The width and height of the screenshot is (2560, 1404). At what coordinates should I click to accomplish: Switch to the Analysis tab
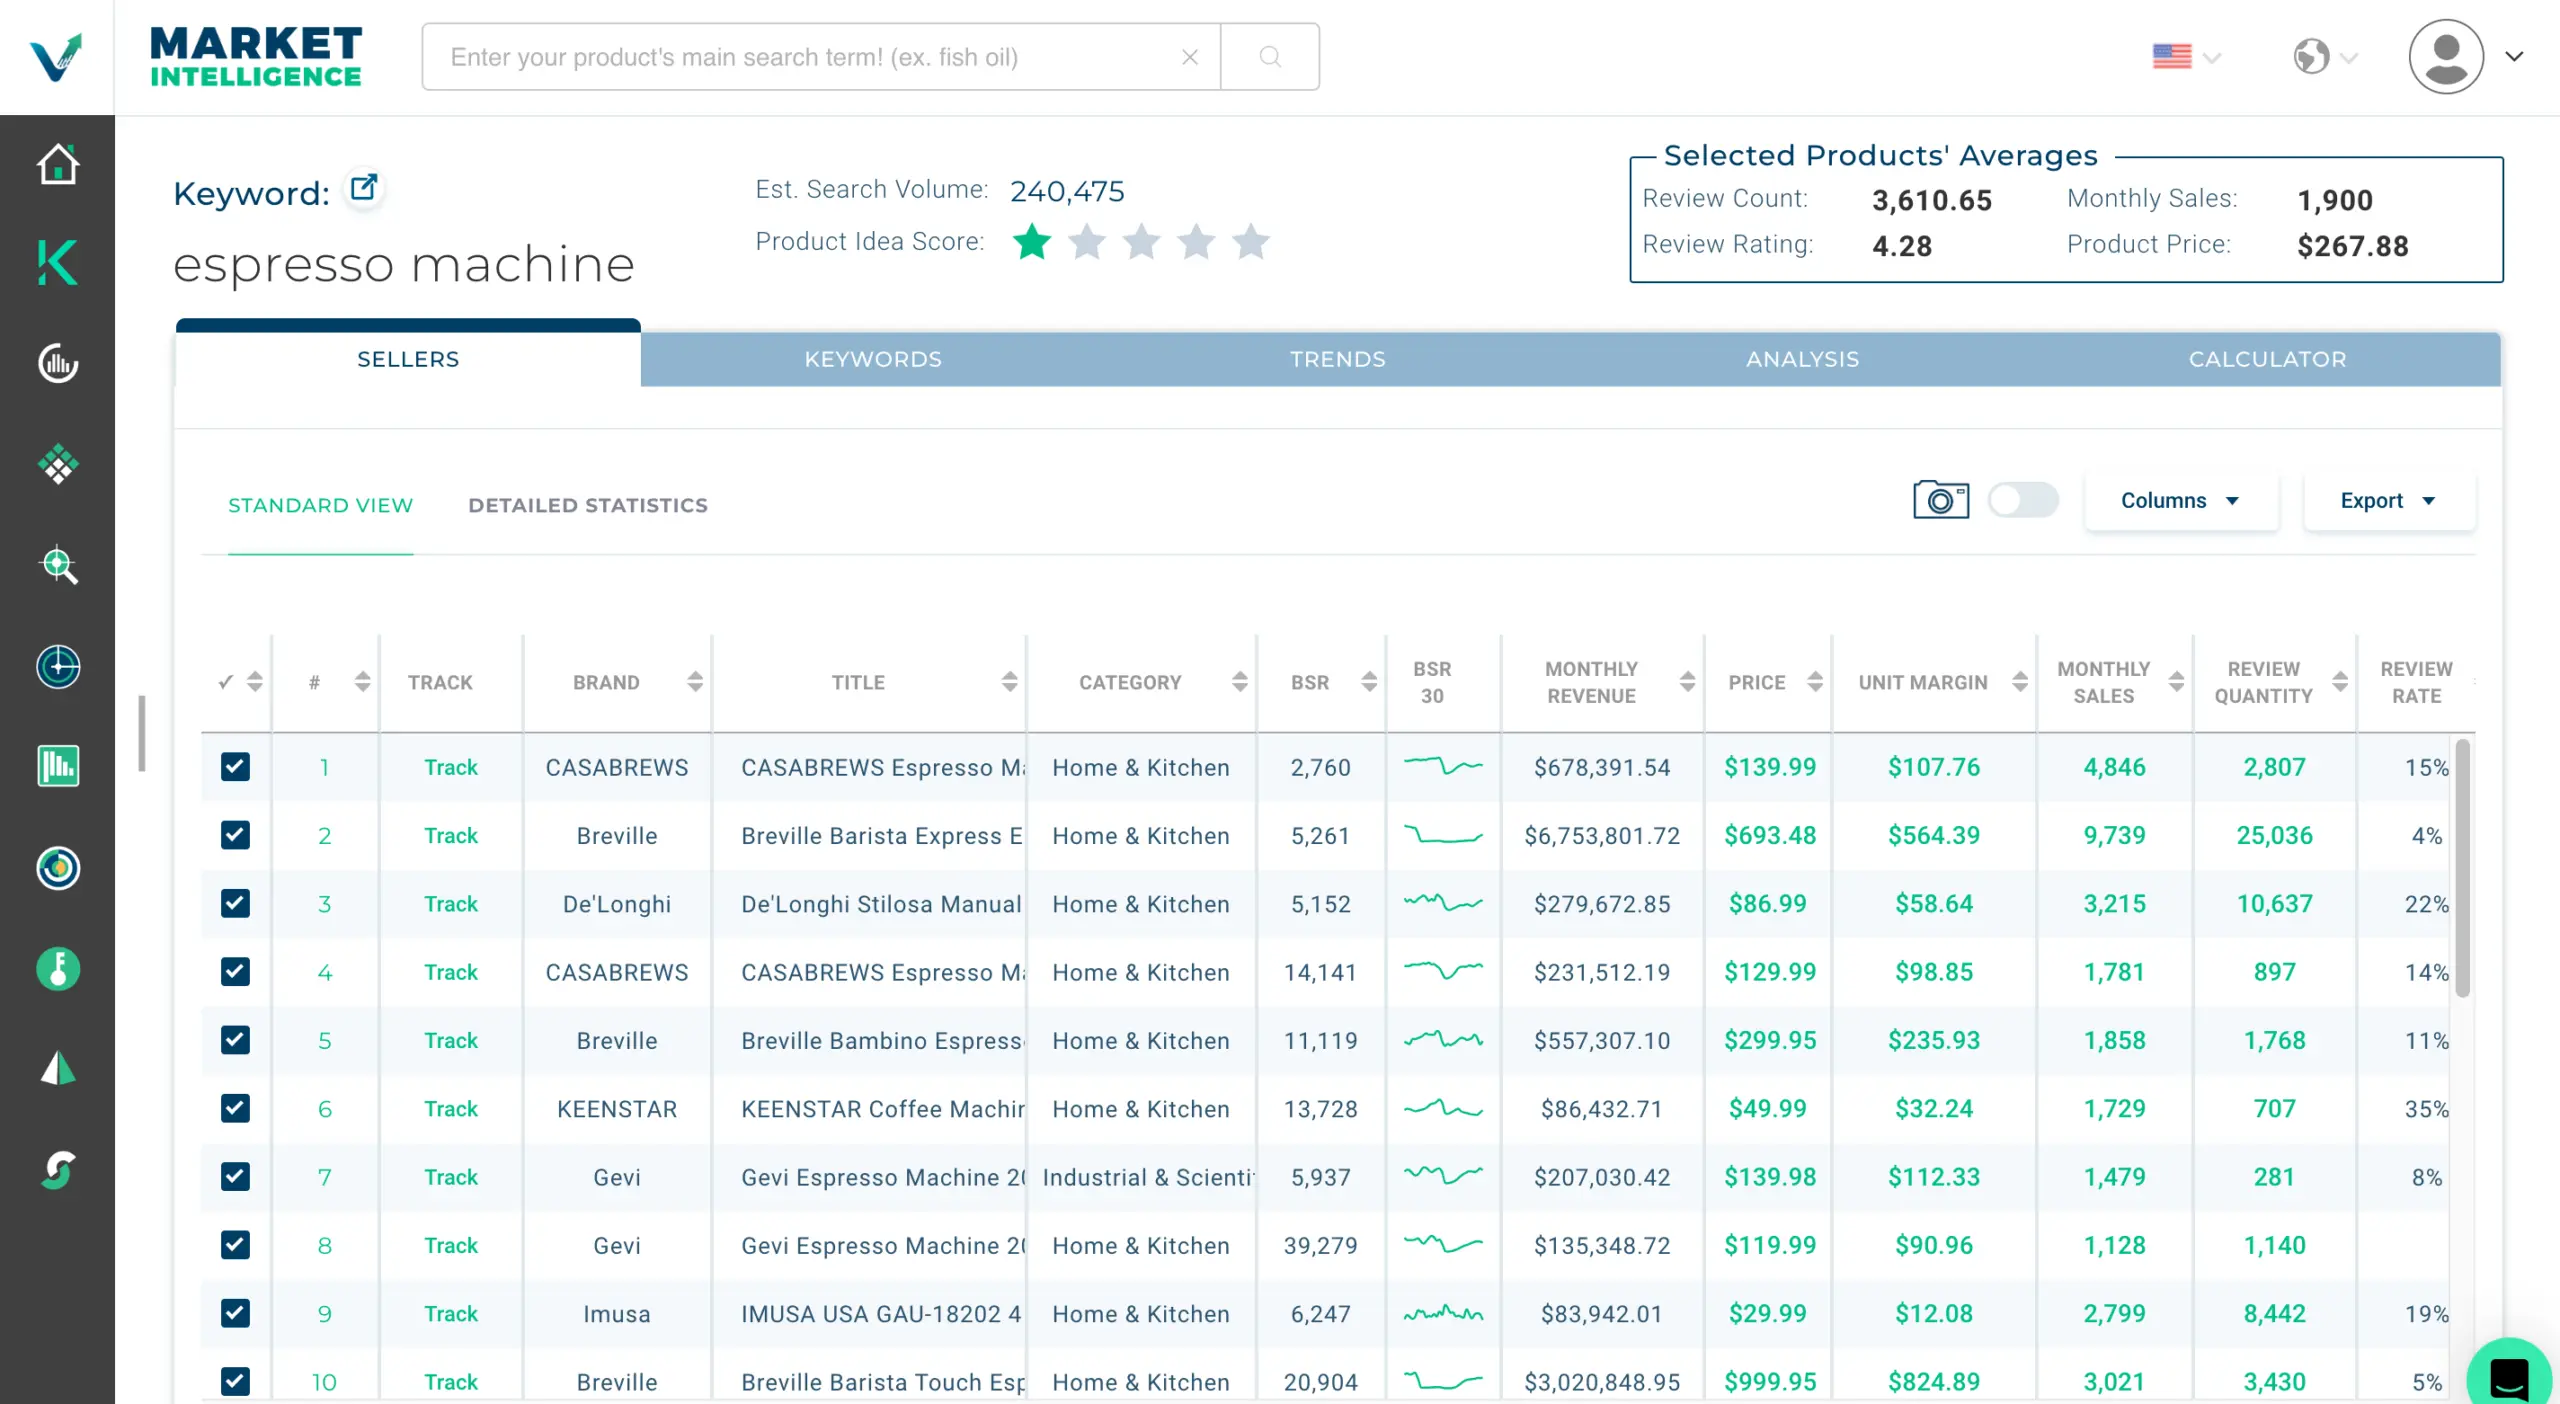(x=1802, y=359)
